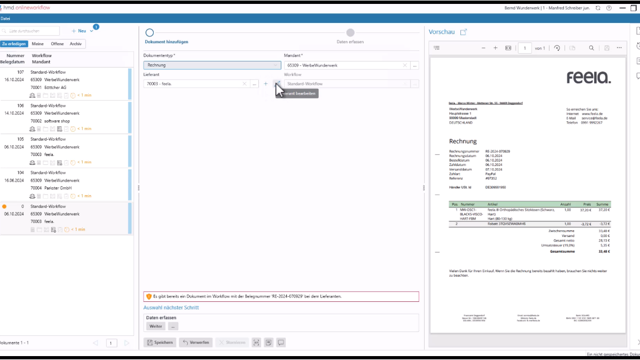640x360 pixels.
Task: Click the Stornieren button
Action: coord(232,342)
